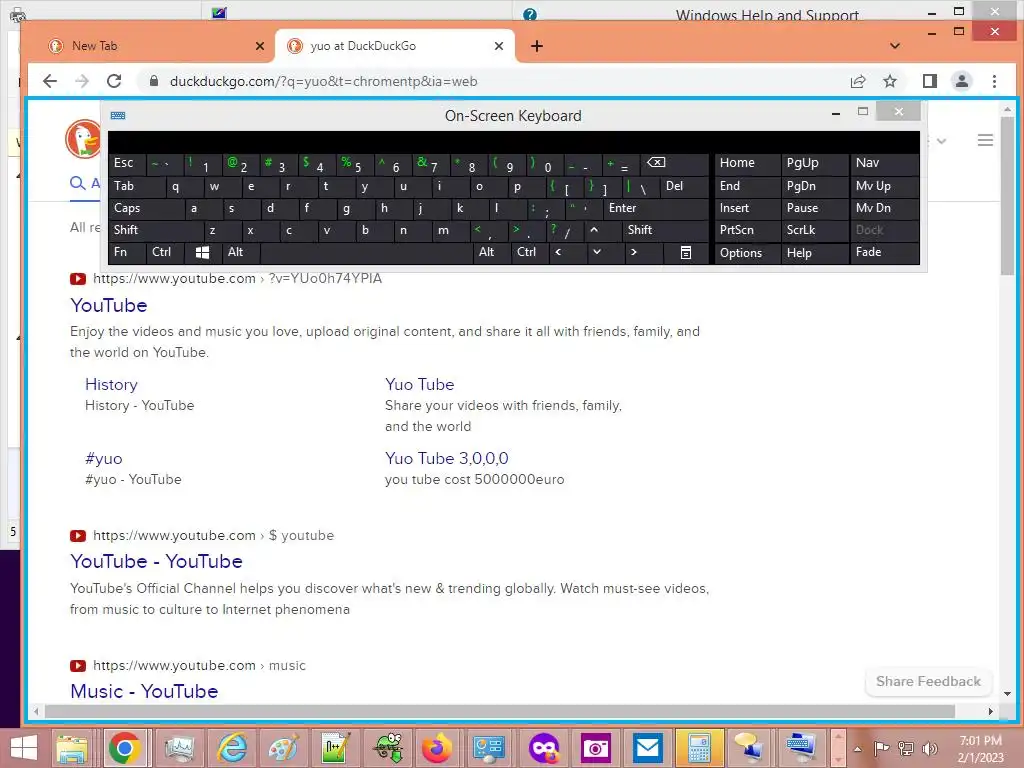Tap the PrtScn key on keyboard
Screen dimensions: 1024x768
coord(748,230)
